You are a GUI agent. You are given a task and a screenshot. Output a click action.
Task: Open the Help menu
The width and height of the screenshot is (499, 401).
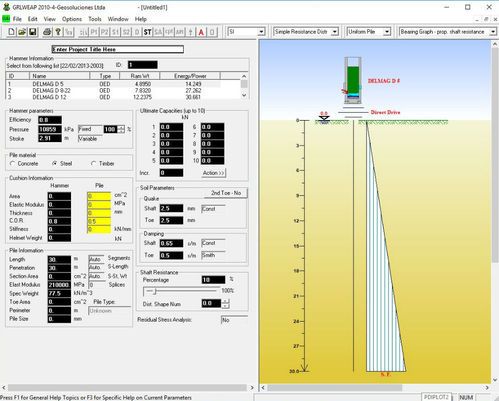141,19
